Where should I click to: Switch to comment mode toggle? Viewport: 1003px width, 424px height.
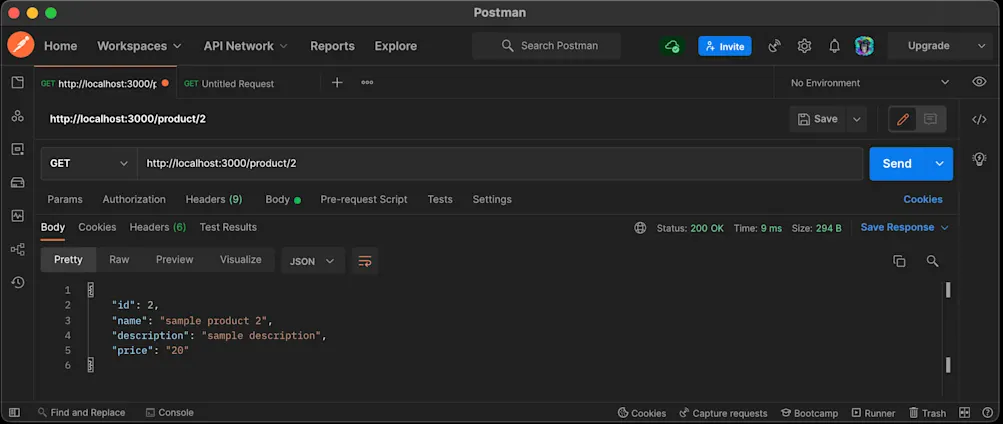[x=930, y=119]
